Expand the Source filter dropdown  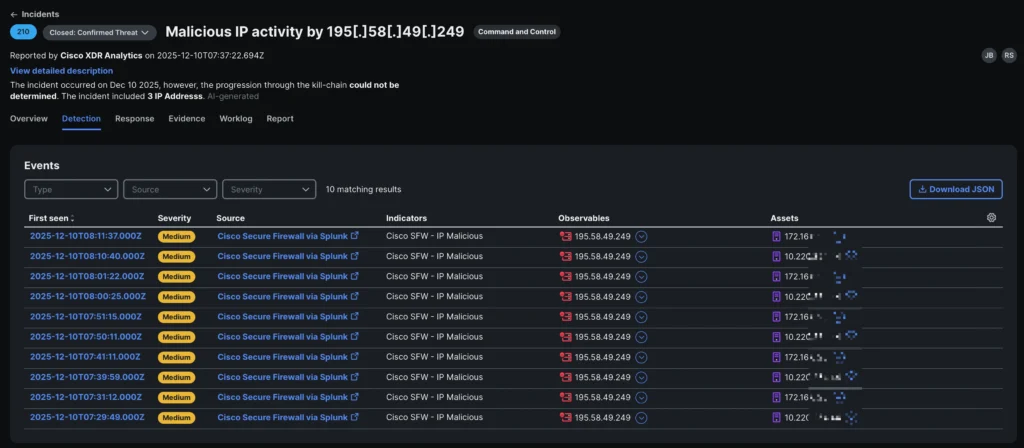click(170, 189)
